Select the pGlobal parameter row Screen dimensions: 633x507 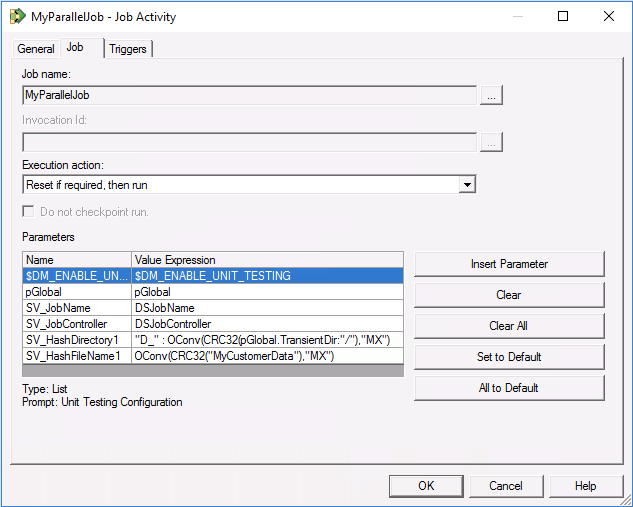(x=77, y=292)
